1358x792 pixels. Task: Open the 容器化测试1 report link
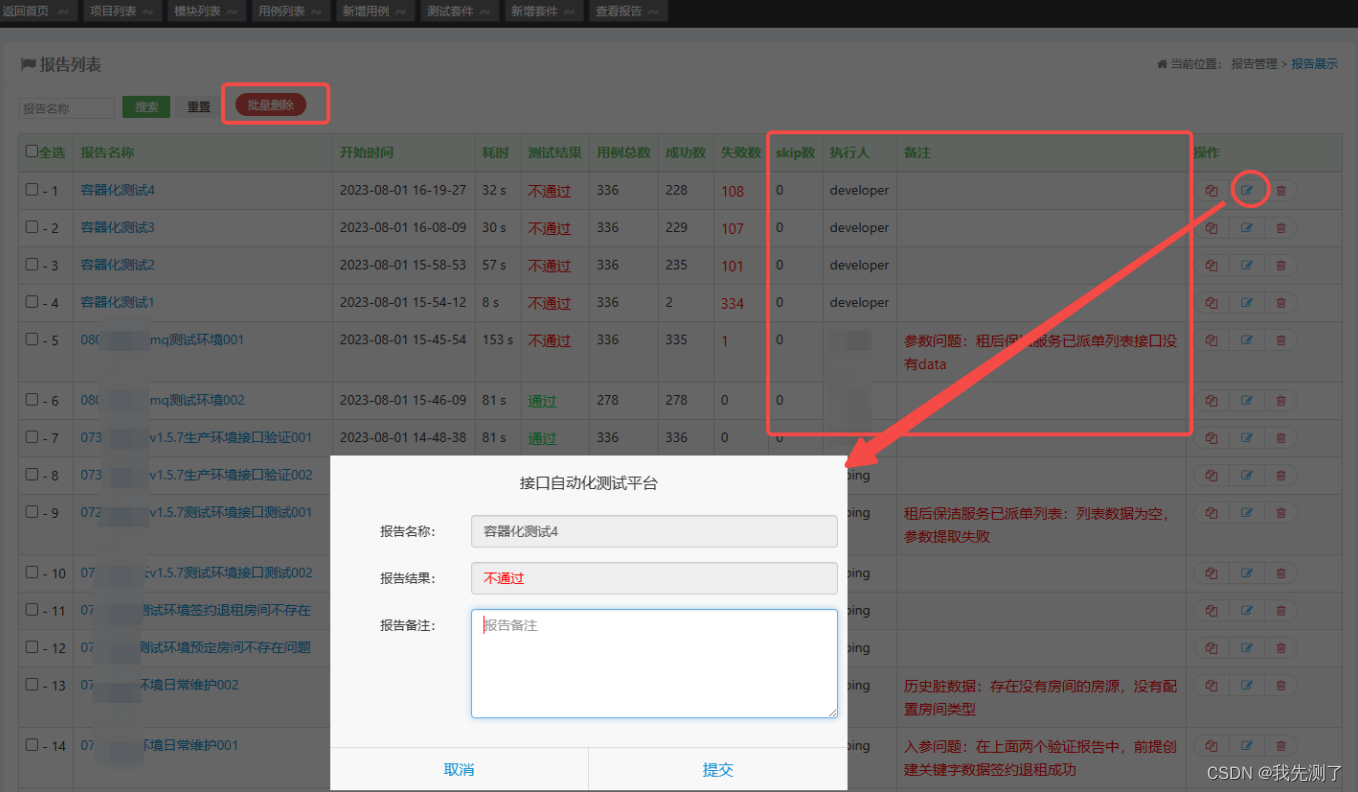(x=118, y=302)
